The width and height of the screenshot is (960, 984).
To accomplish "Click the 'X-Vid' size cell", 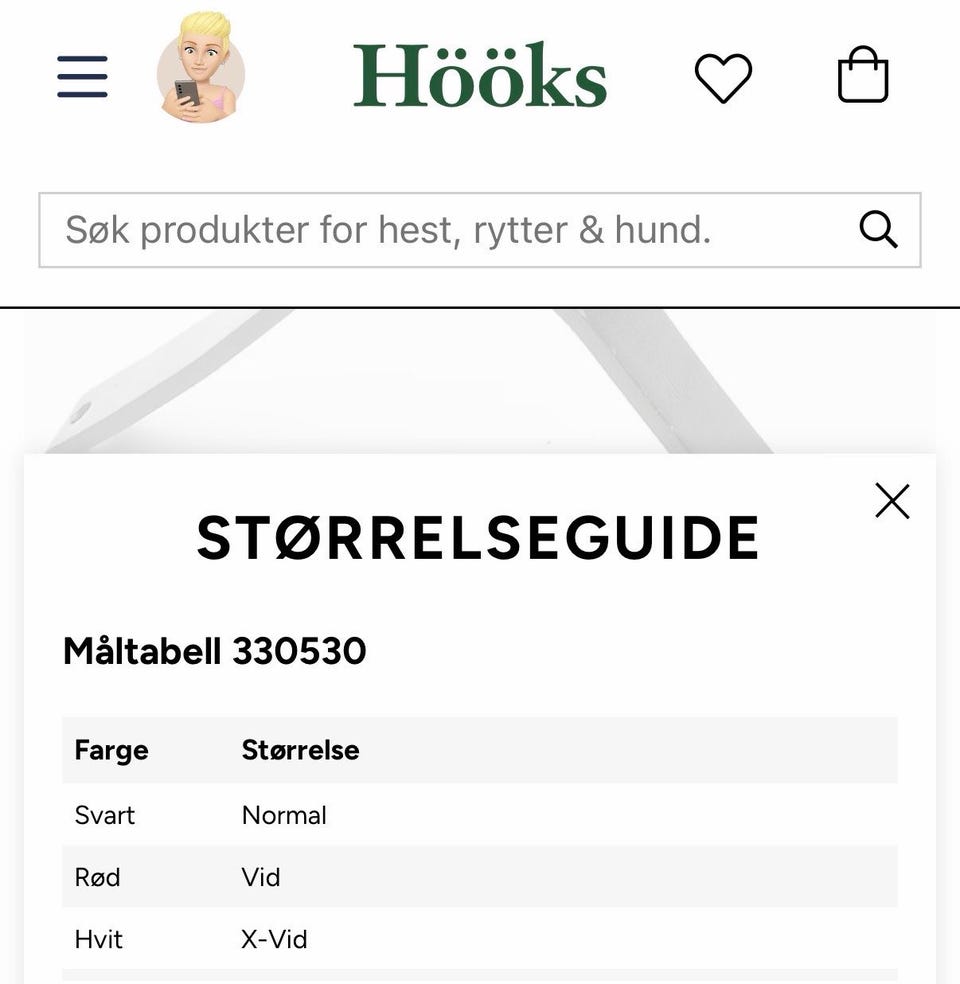I will click(274, 939).
